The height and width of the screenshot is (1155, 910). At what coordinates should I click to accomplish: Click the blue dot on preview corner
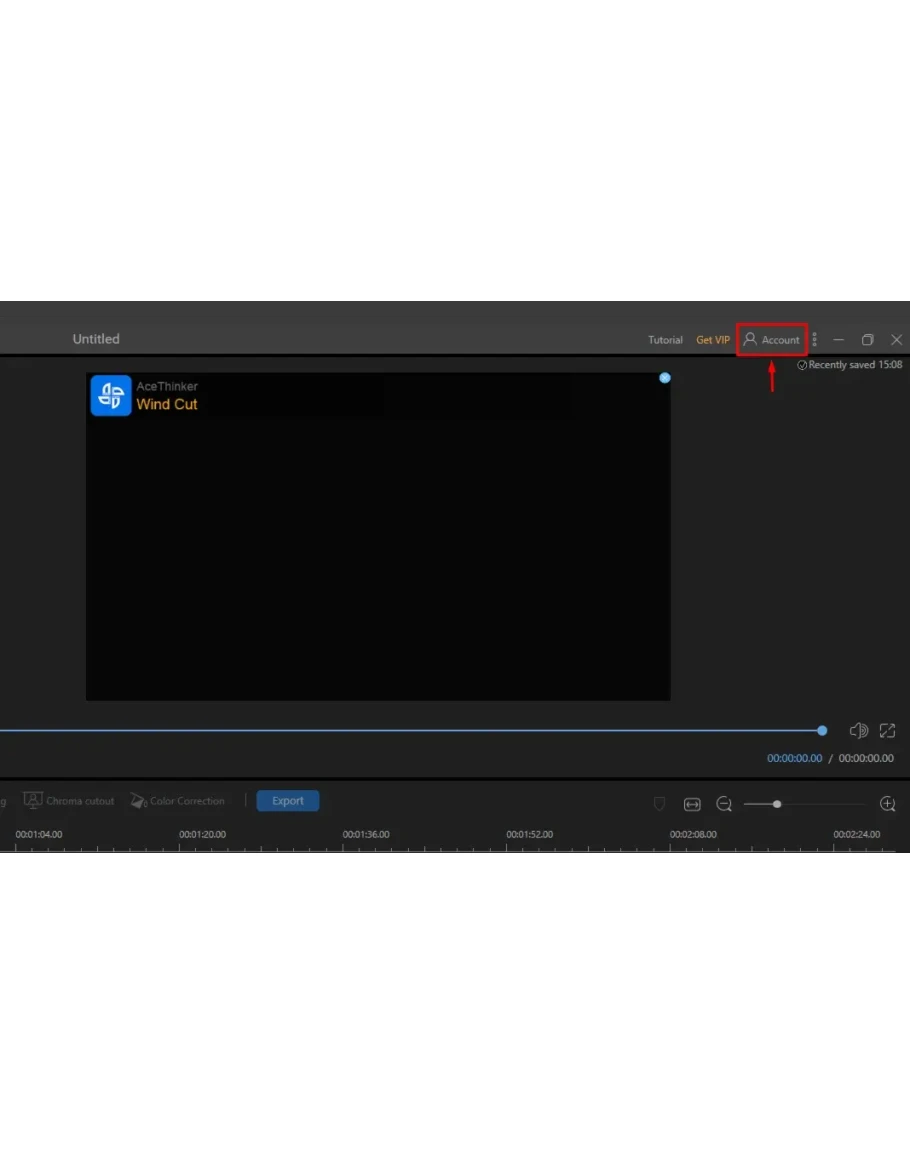click(x=665, y=378)
